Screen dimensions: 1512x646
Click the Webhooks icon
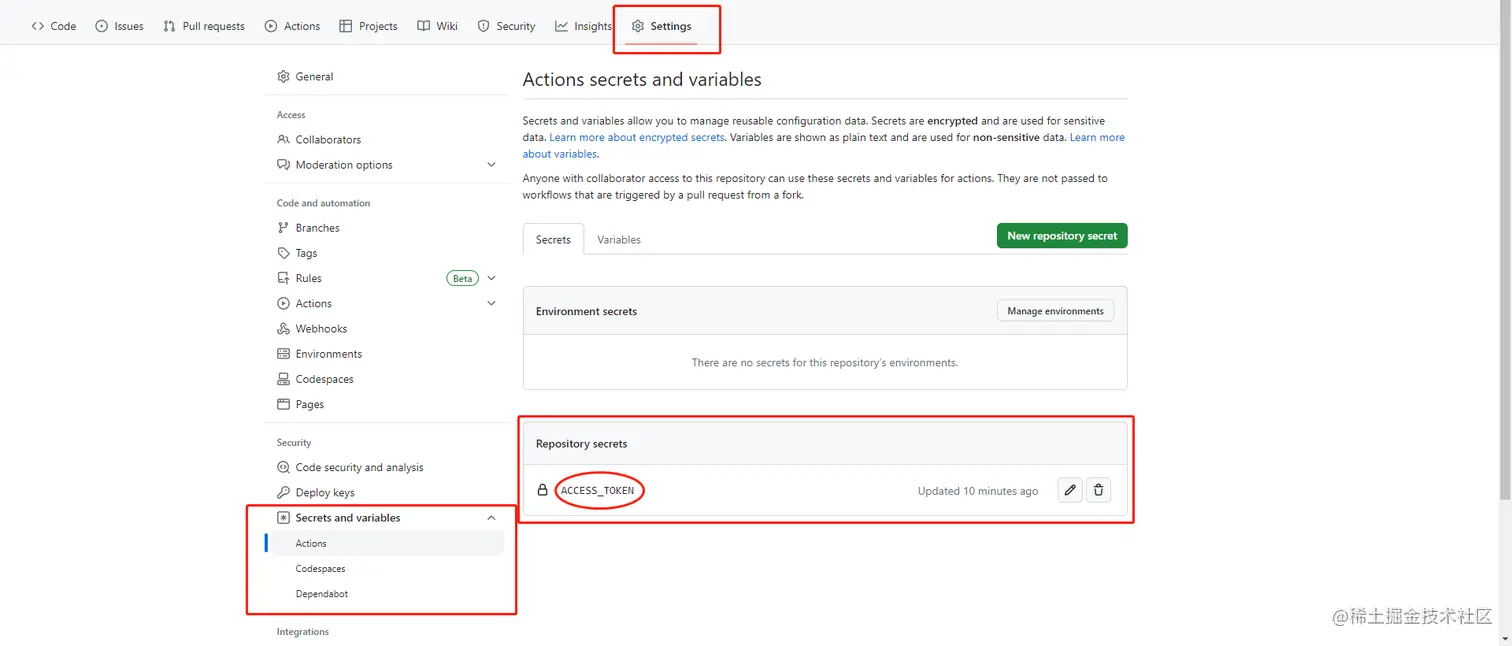283,328
